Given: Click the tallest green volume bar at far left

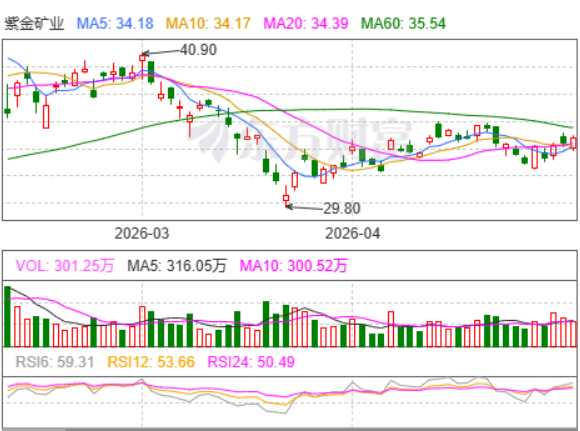Looking at the screenshot, I should (x=7, y=316).
